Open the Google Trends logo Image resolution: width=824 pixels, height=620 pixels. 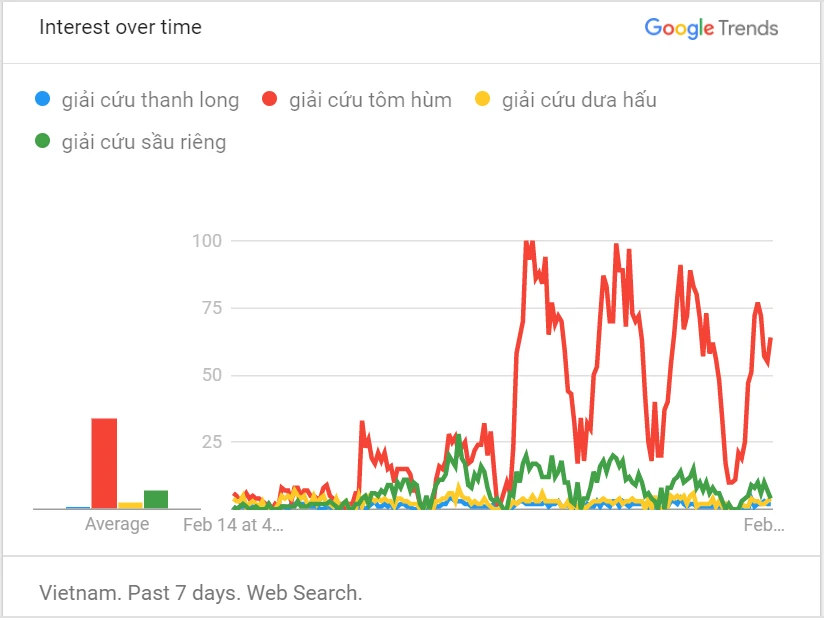(x=711, y=28)
